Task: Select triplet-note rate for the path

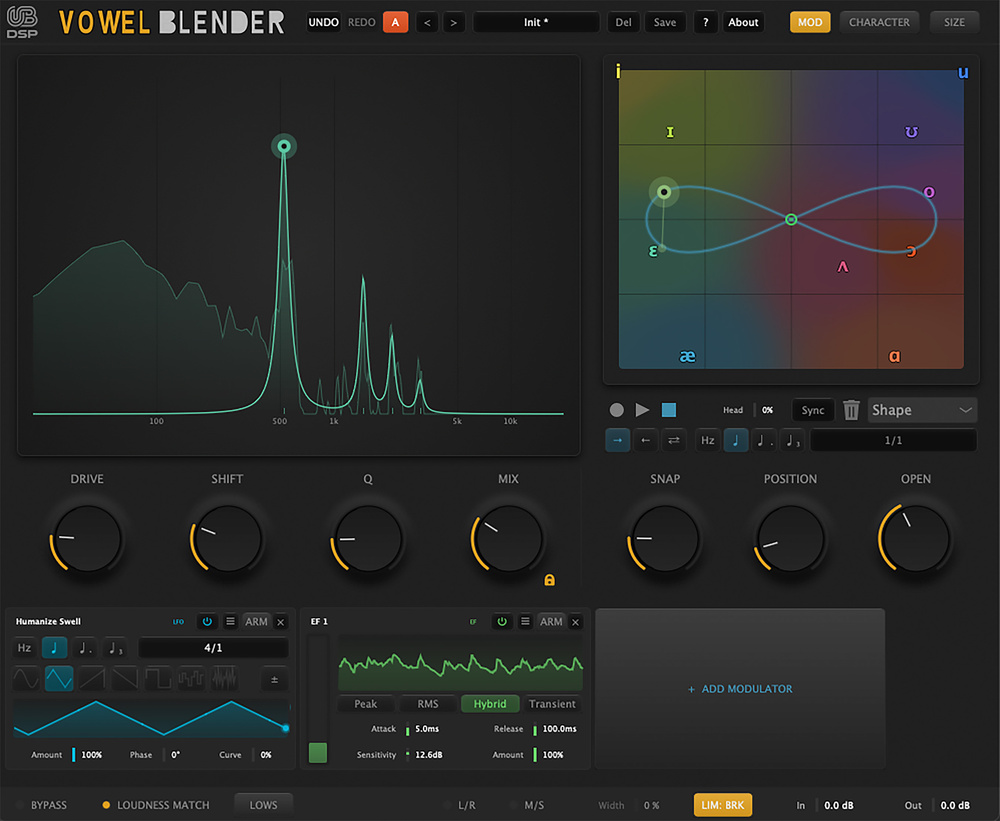Action: [791, 440]
